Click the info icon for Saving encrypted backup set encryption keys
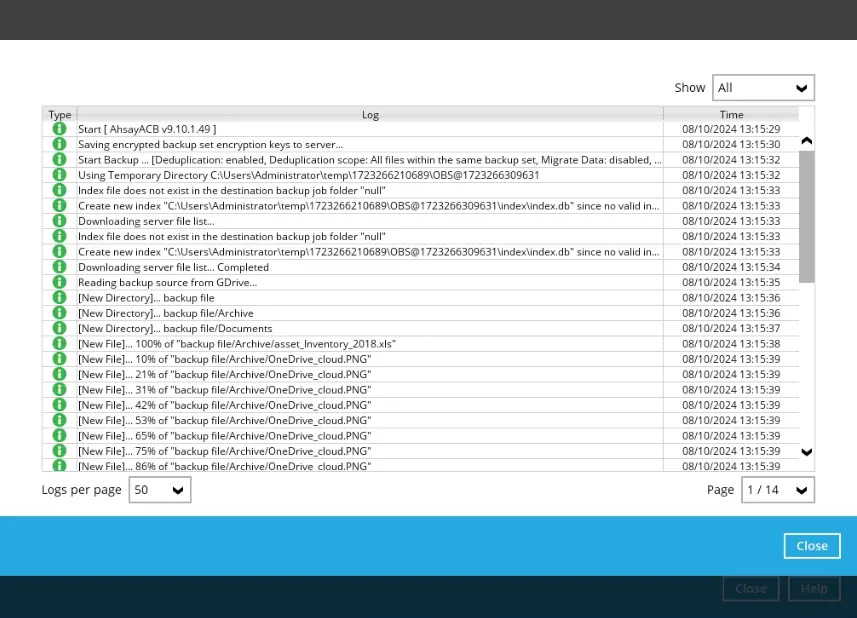The width and height of the screenshot is (857, 618). point(59,144)
